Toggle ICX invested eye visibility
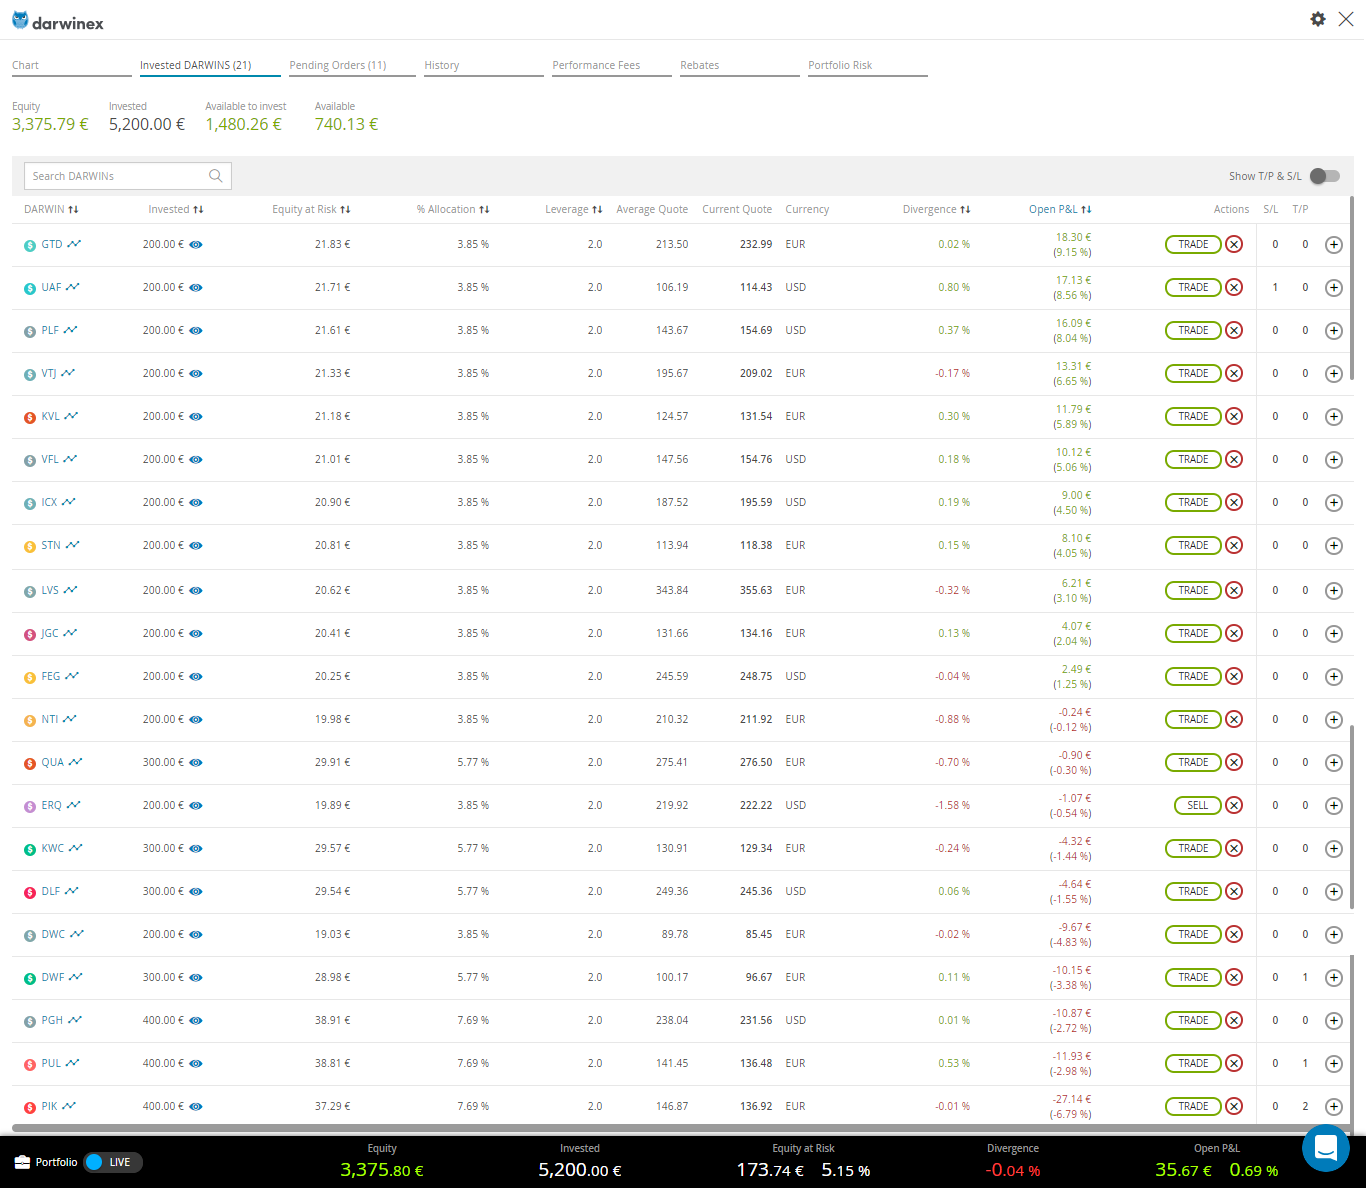The height and width of the screenshot is (1190, 1366). [196, 502]
